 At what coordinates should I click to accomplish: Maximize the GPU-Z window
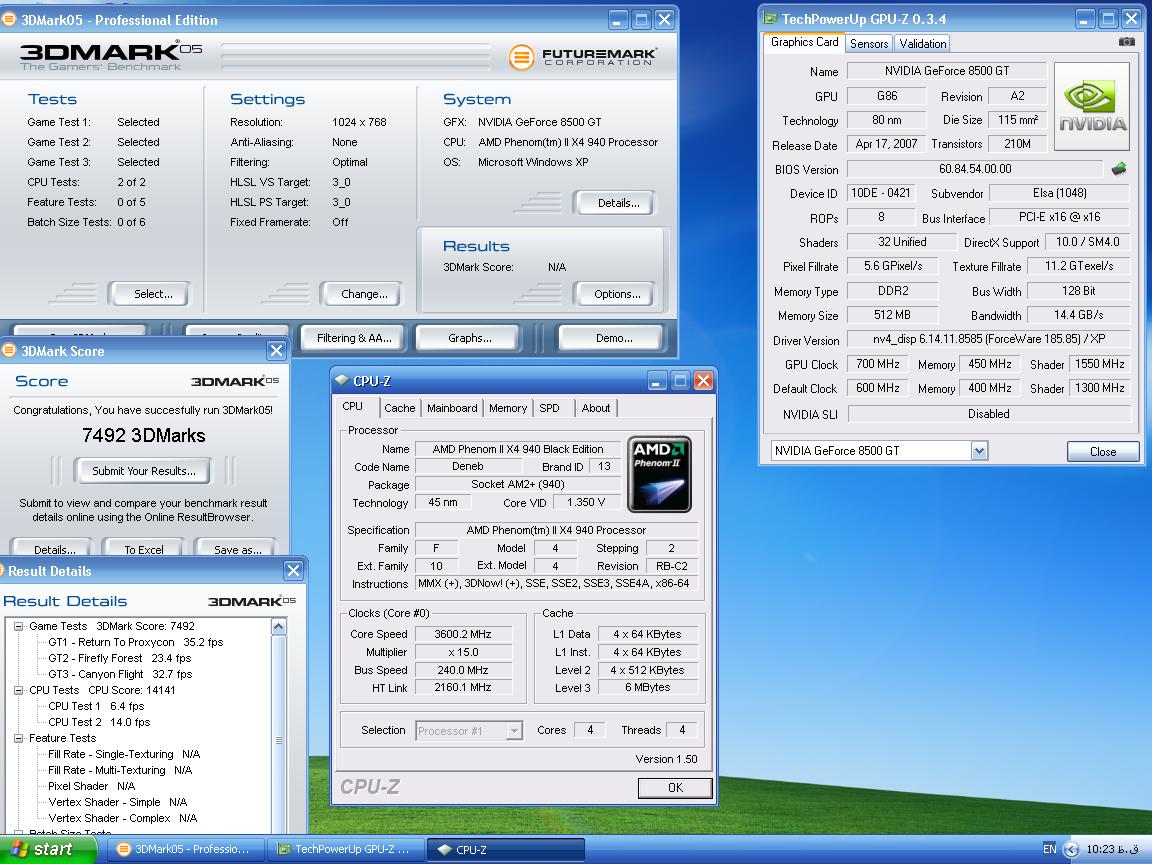(x=1109, y=19)
